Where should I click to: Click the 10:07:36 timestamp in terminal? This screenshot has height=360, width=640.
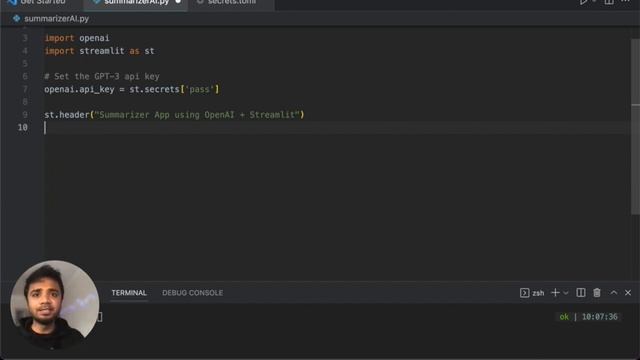point(600,317)
